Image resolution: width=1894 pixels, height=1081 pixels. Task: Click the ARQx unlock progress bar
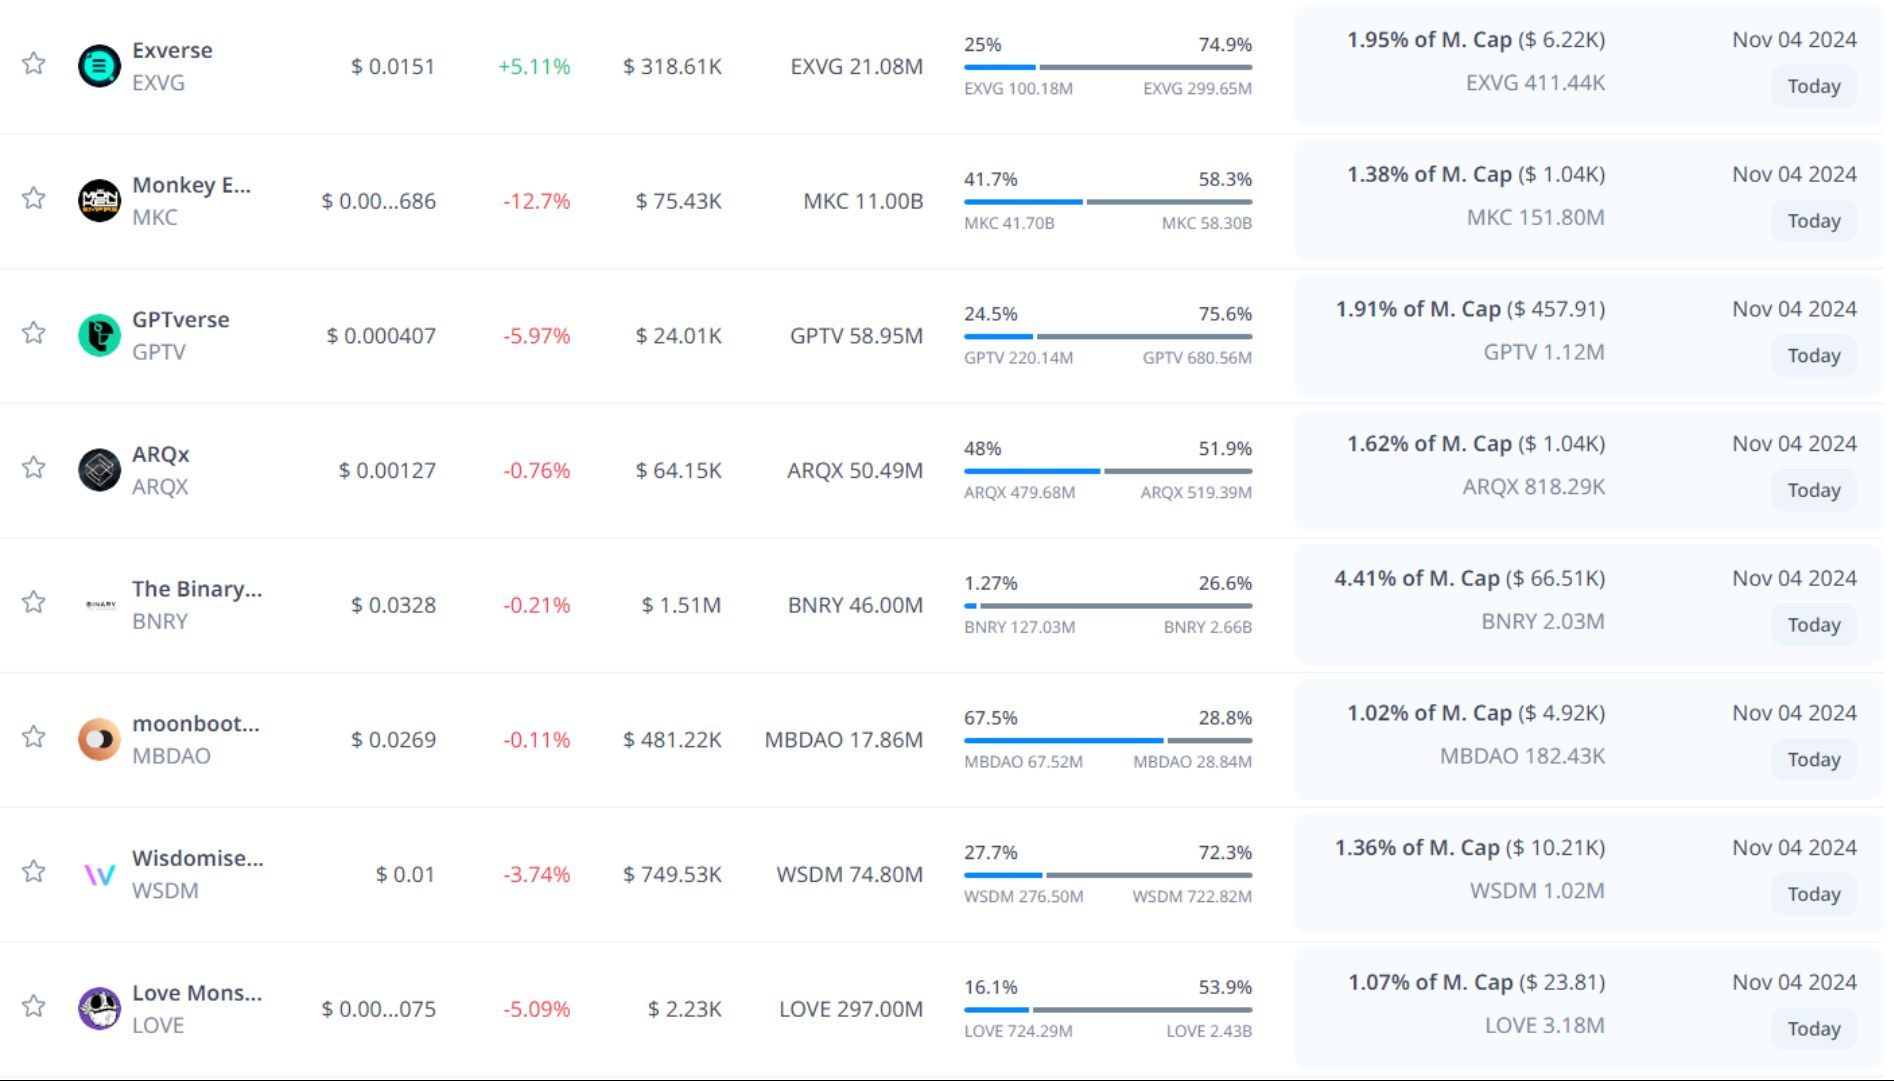(1107, 471)
